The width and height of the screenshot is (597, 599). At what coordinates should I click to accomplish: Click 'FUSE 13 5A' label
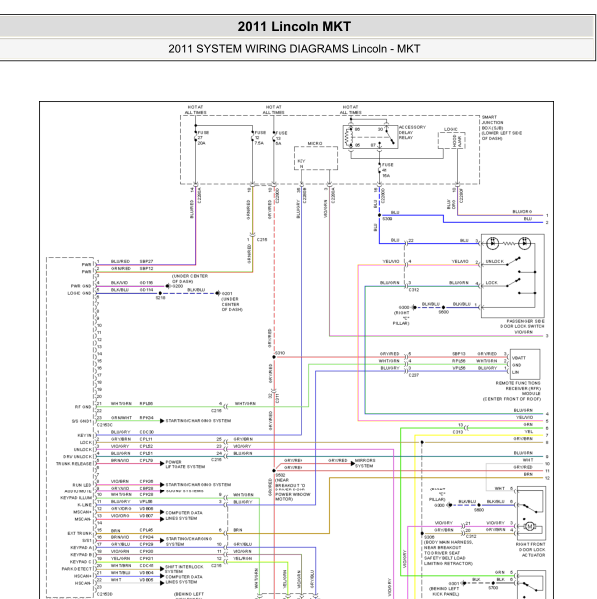click(282, 138)
